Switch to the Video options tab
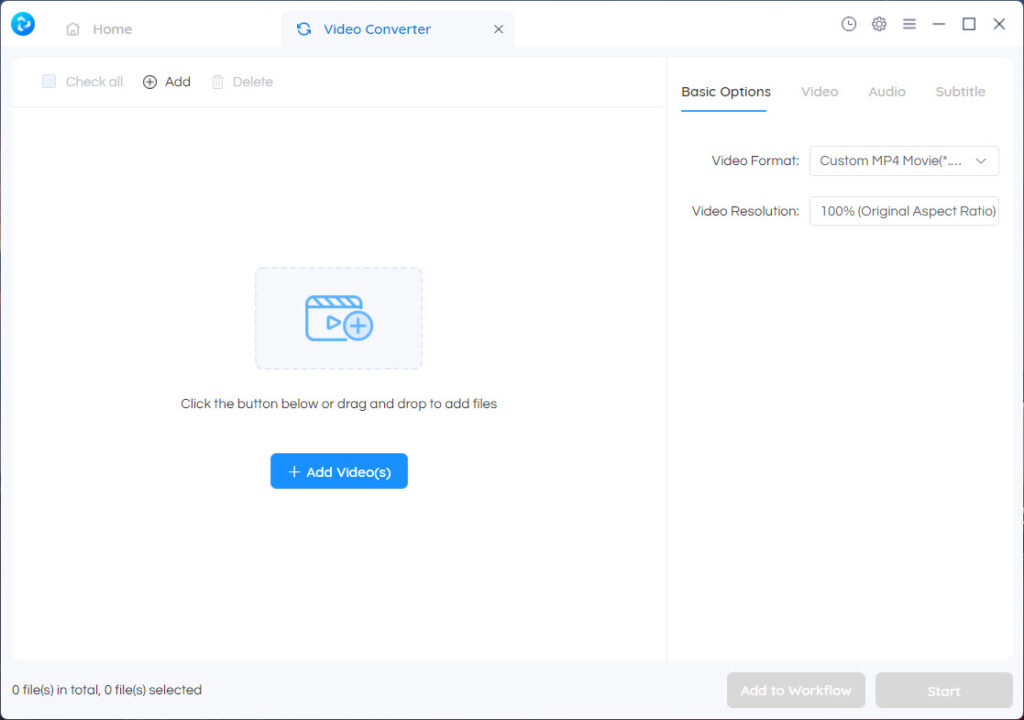Viewport: 1024px width, 720px height. click(819, 92)
